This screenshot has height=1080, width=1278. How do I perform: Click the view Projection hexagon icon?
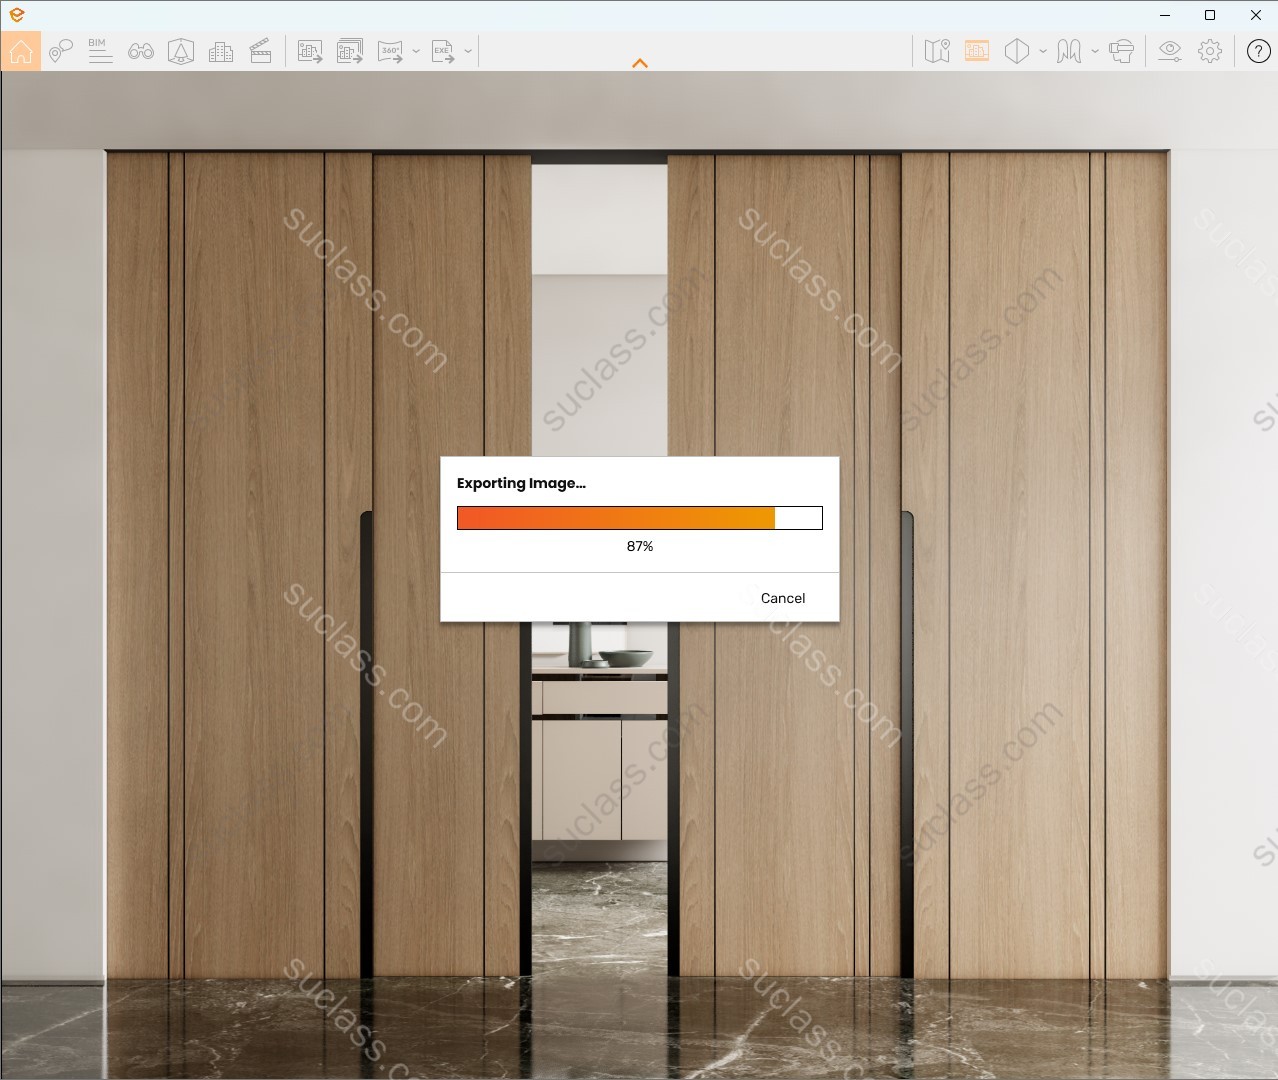pyautogui.click(x=1017, y=51)
